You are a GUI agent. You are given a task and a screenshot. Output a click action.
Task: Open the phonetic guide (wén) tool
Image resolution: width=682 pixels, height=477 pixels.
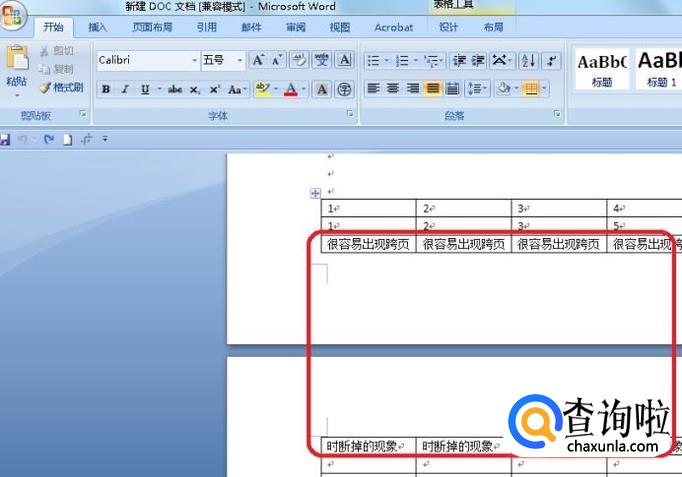[x=322, y=60]
